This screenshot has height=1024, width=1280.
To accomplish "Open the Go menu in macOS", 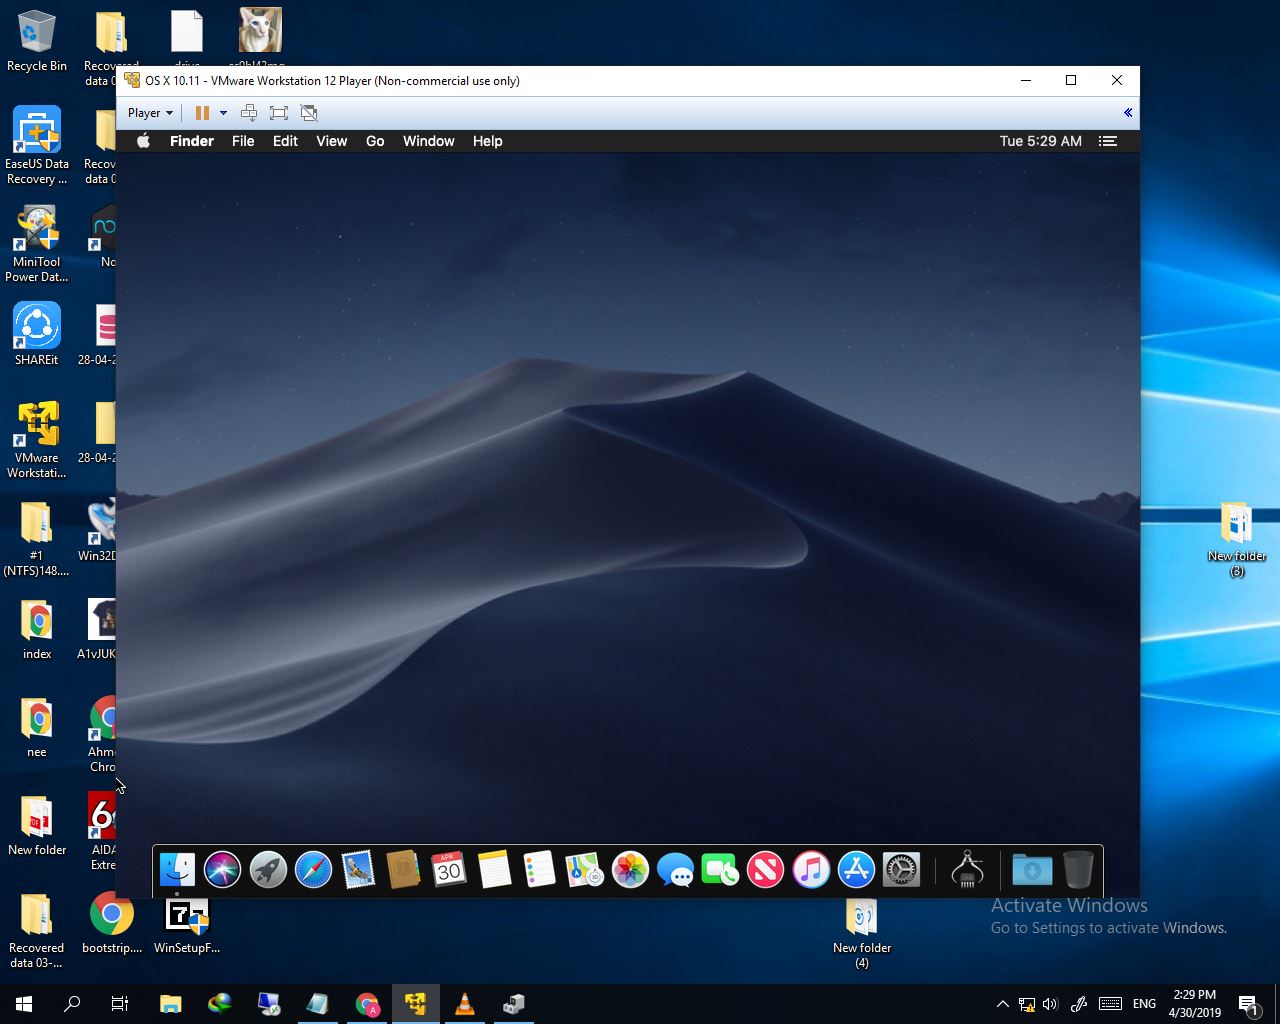I will click(375, 141).
